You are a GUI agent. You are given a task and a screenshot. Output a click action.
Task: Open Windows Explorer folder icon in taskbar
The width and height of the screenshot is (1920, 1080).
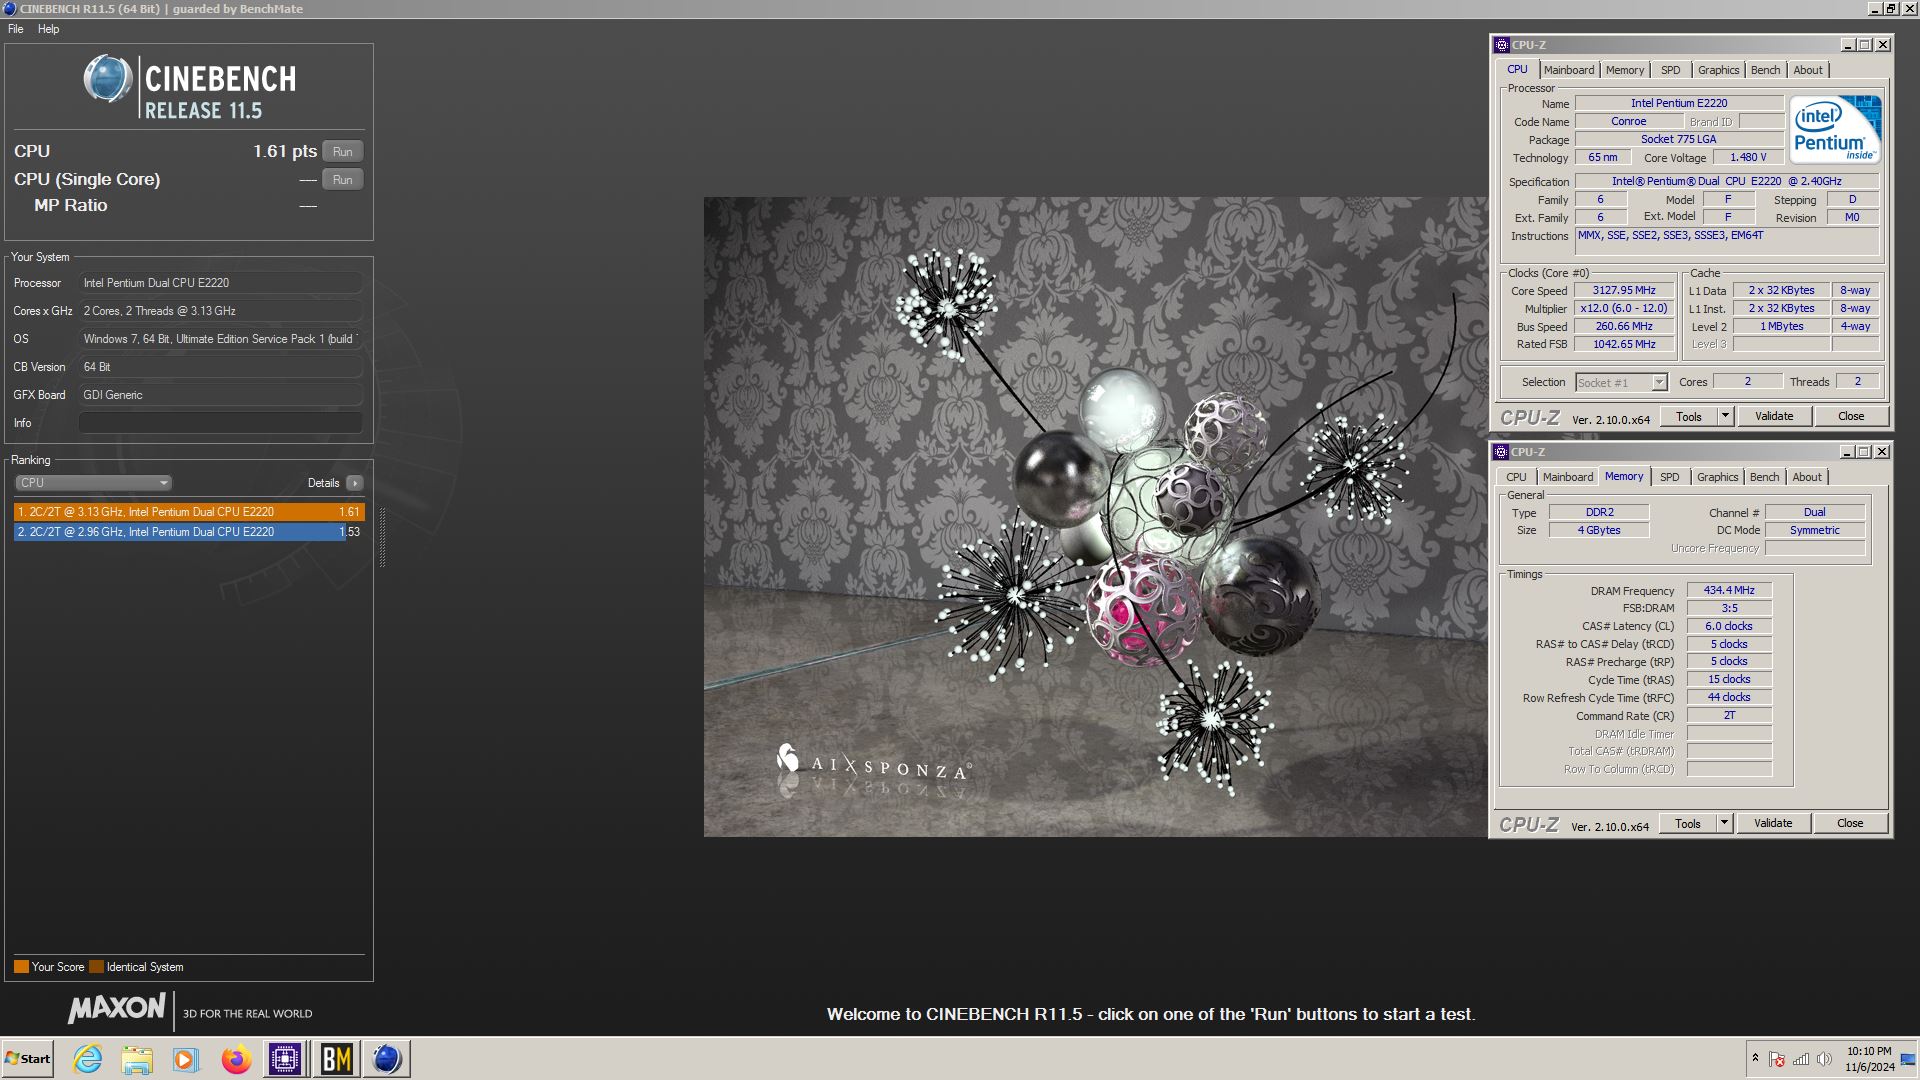pyautogui.click(x=137, y=1059)
